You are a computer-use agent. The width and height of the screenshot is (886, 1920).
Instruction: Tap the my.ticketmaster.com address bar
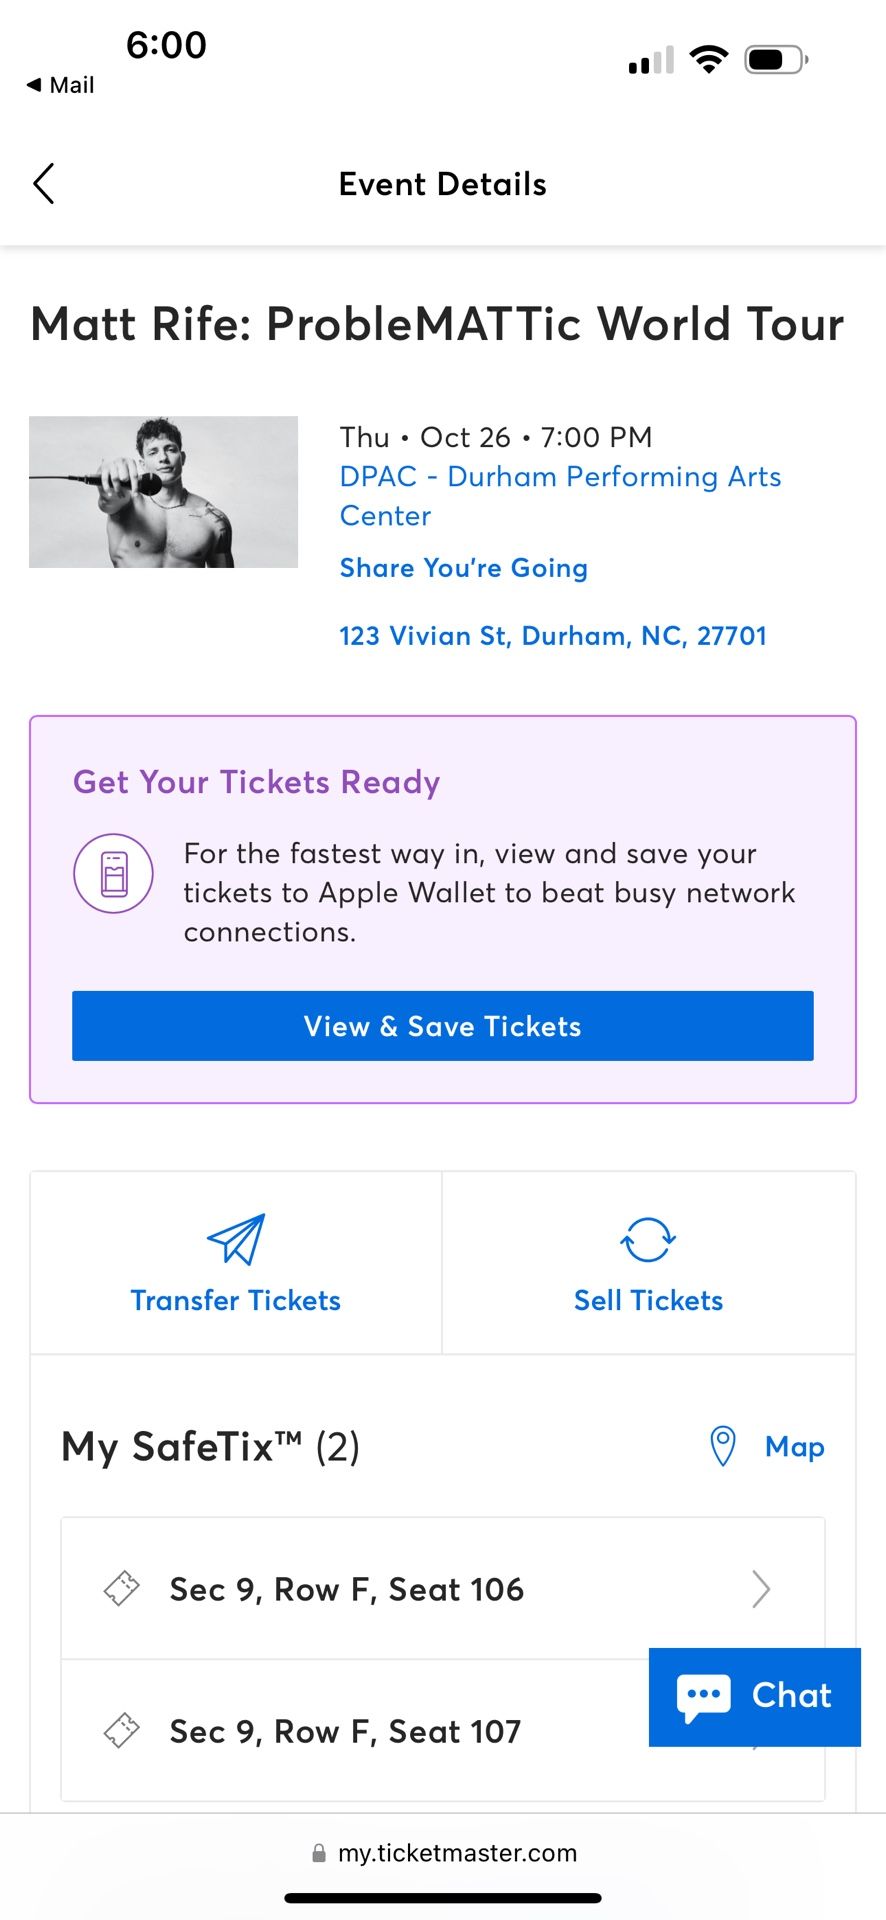point(444,1853)
